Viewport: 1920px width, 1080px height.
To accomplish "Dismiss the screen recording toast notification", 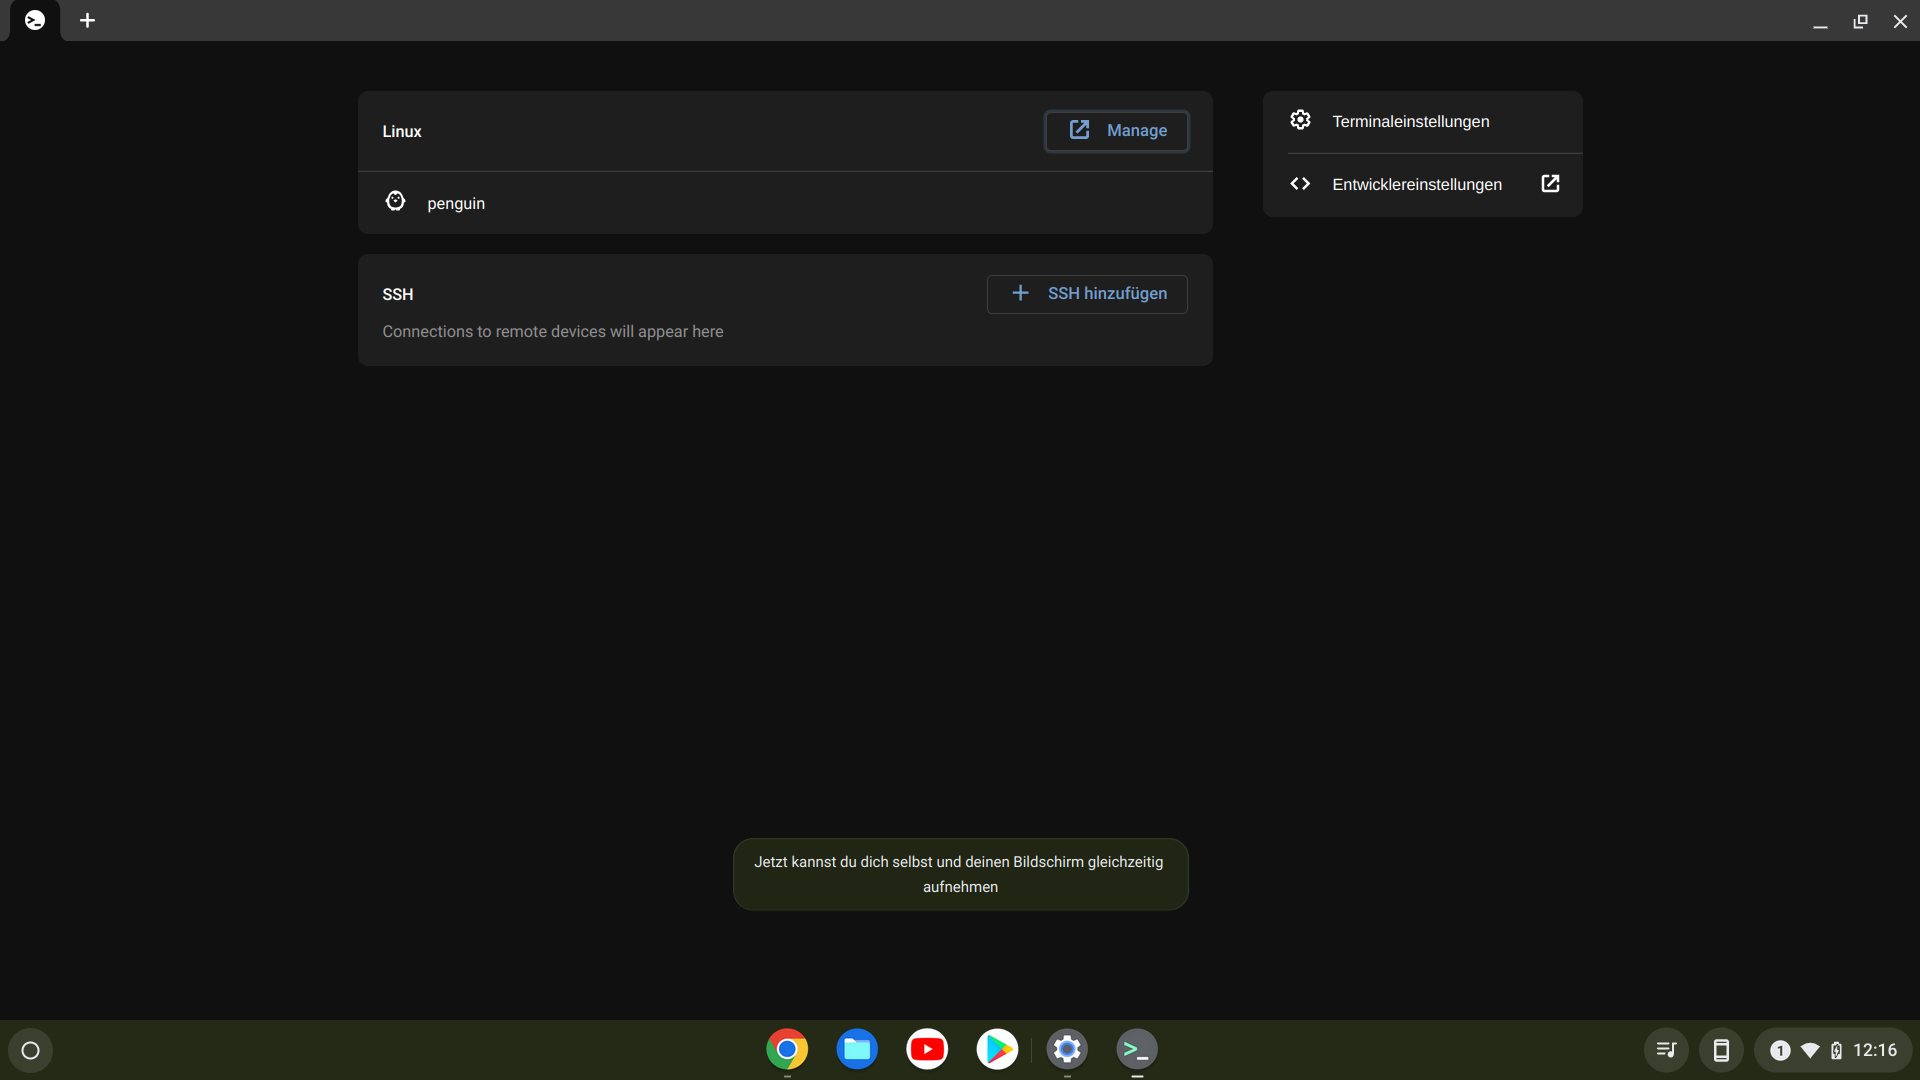I will [959, 874].
